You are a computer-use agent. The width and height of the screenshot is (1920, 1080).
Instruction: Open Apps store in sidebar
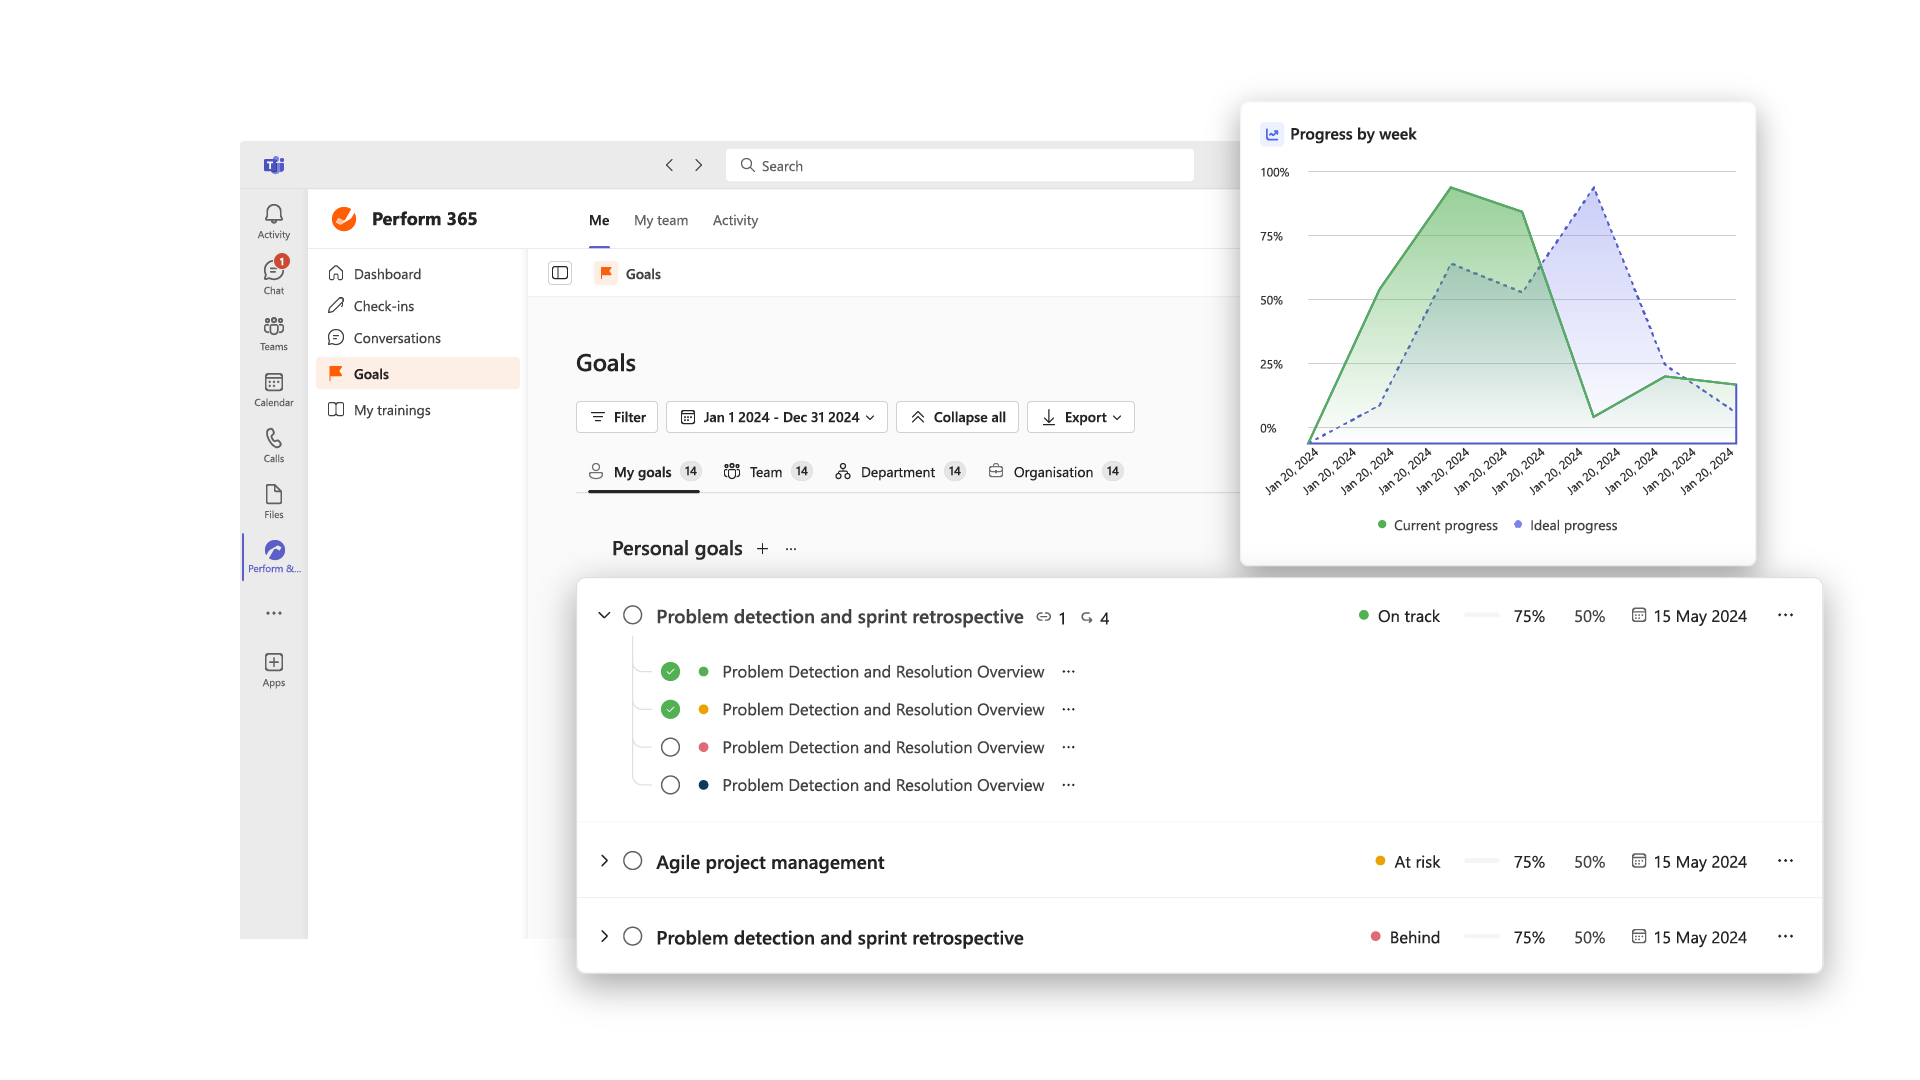[273, 669]
